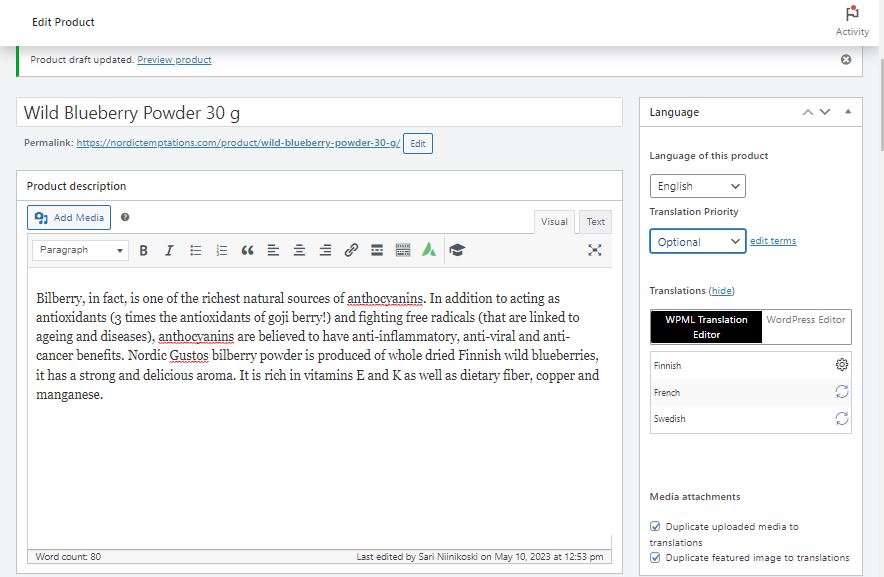Toggle bold formatting in the editor toolbar
The width and height of the screenshot is (884, 577).
[143, 250]
